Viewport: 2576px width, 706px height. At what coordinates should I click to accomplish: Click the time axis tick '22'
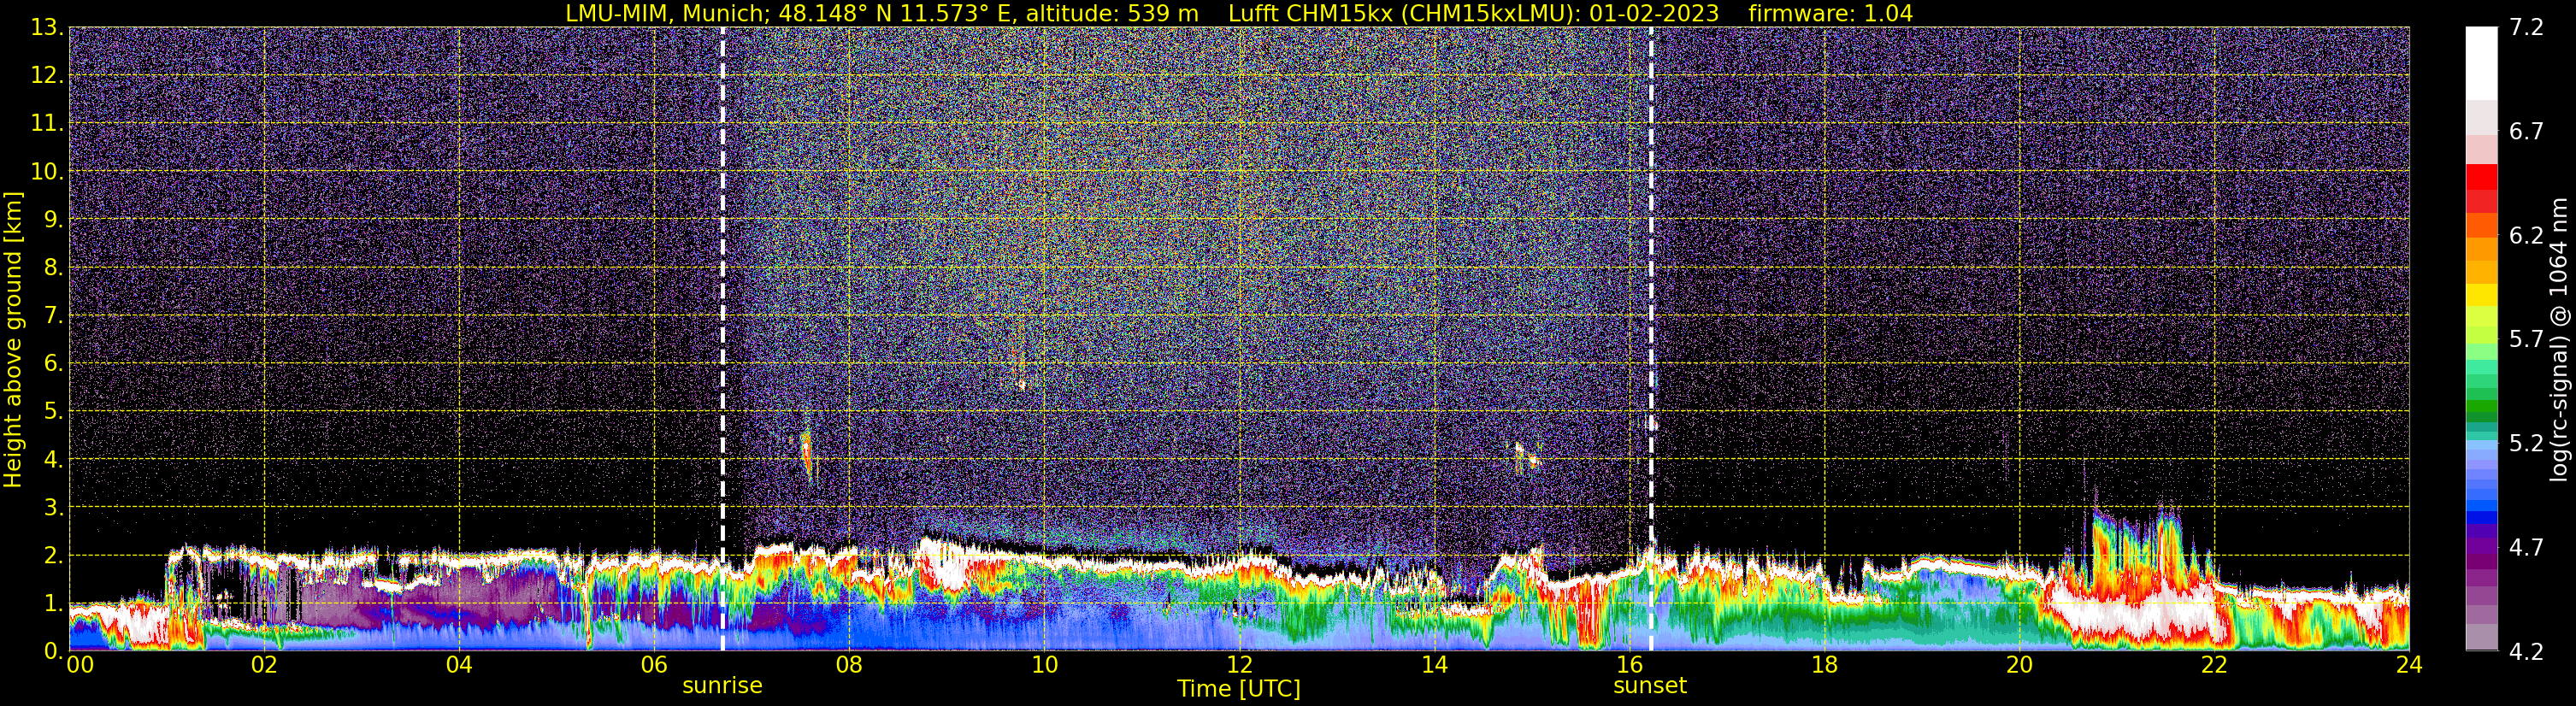tap(2214, 665)
